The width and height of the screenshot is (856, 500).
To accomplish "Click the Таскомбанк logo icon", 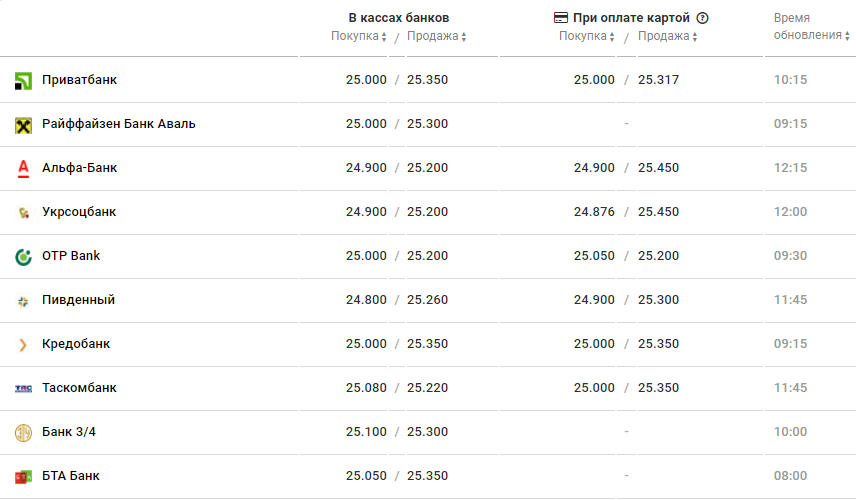I will (x=24, y=389).
